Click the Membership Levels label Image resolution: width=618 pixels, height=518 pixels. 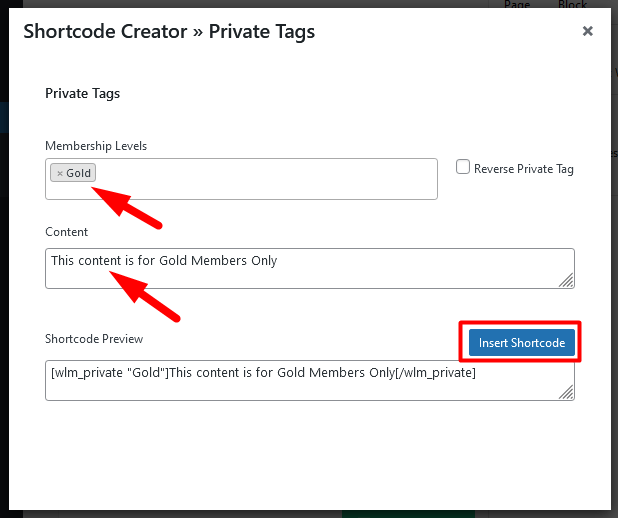pos(96,146)
